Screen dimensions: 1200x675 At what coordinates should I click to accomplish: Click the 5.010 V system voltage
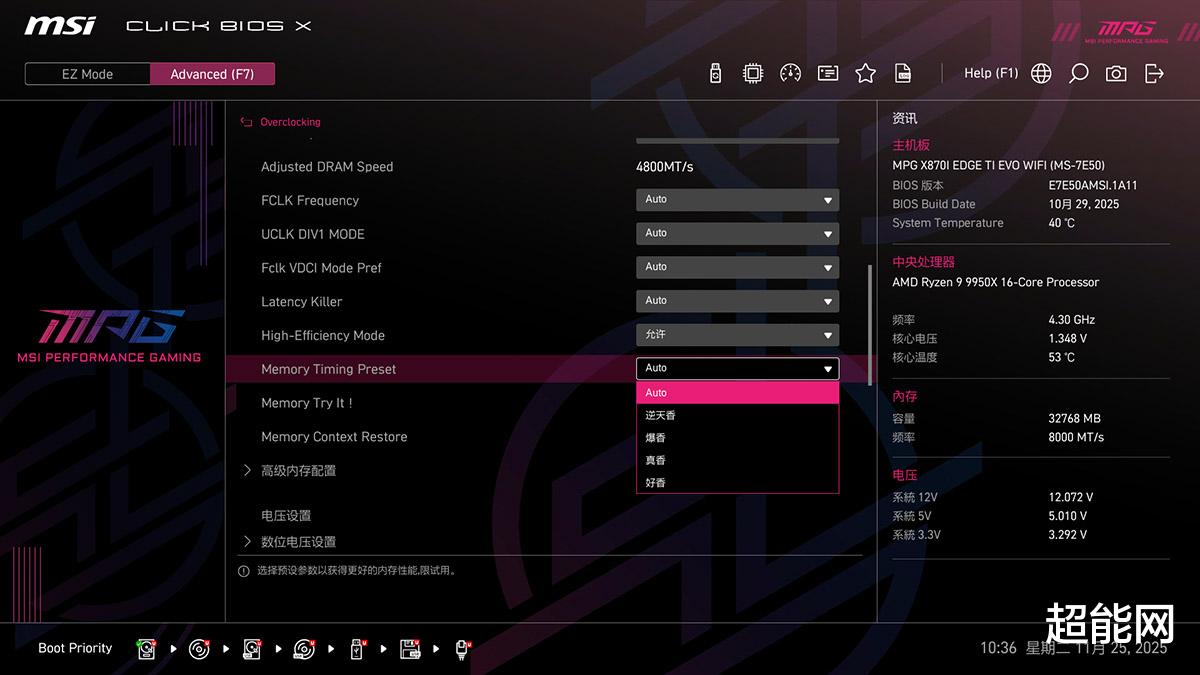click(x=1067, y=517)
